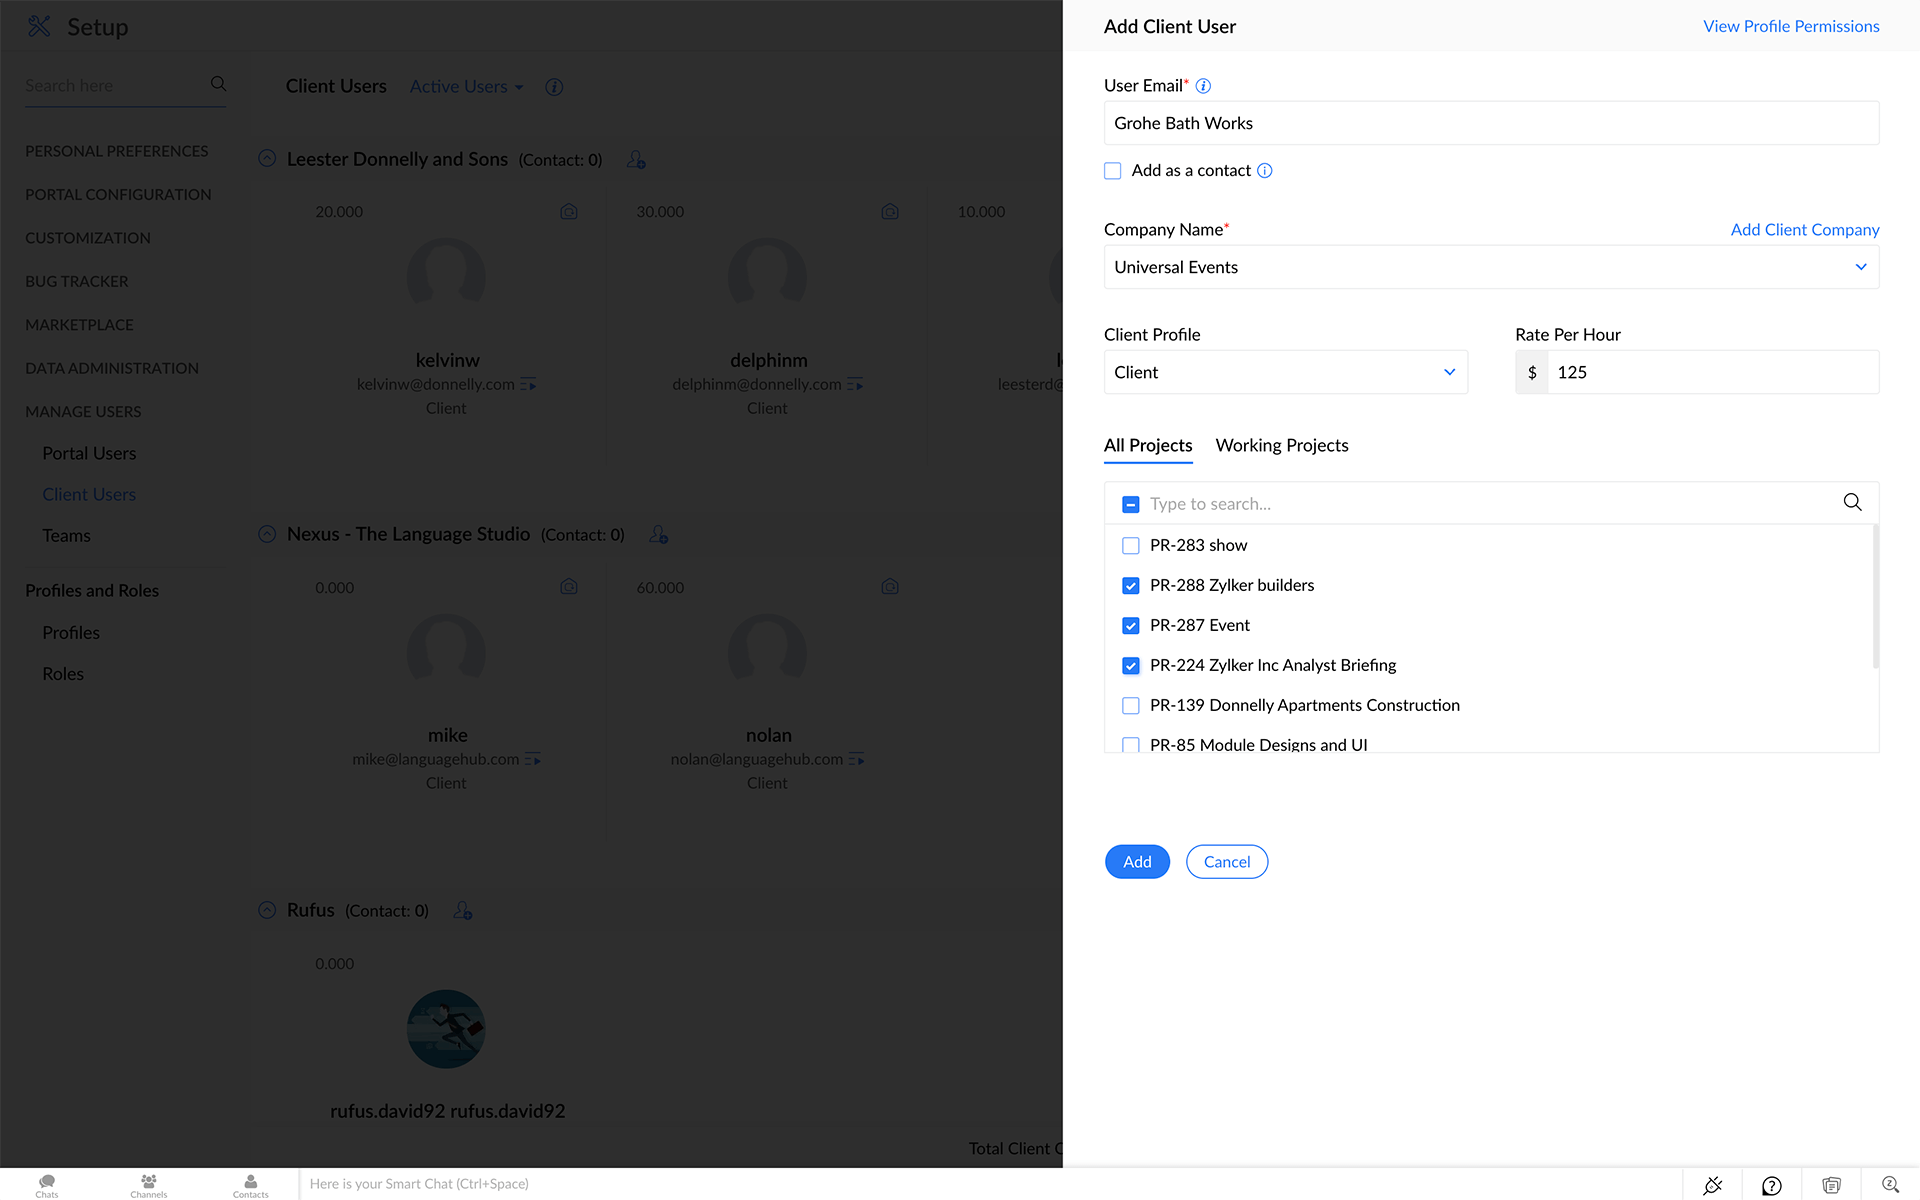Viewport: 1920px width, 1200px height.
Task: Click the plug icon in bottom bar
Action: point(1712,1185)
